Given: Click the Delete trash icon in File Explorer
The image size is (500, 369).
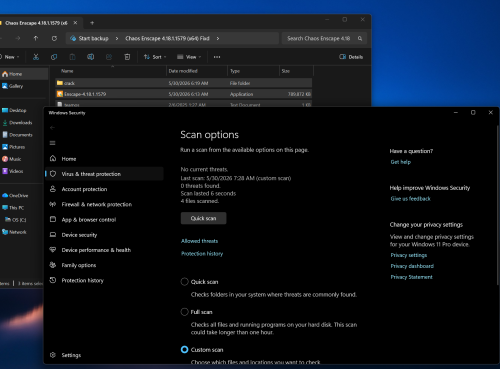Looking at the screenshot, I should 127,57.
